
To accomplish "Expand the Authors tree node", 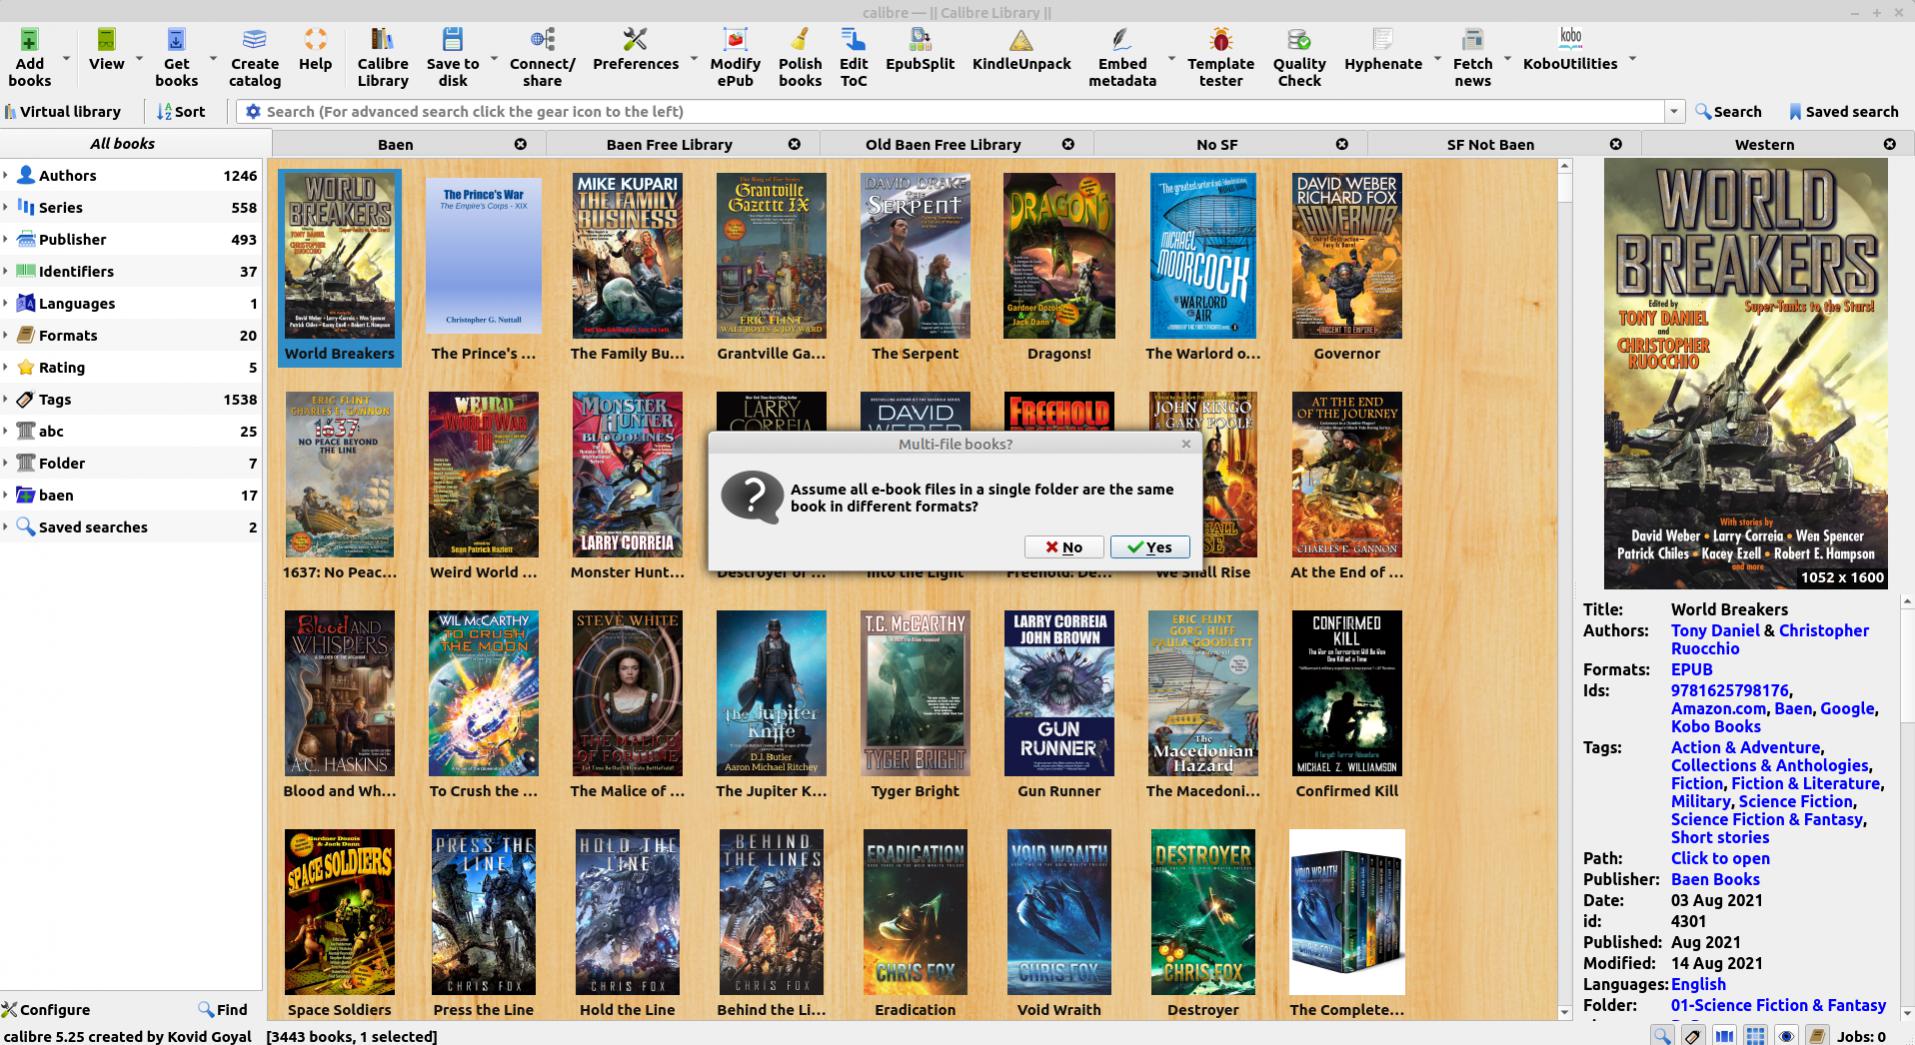I will (x=6, y=175).
